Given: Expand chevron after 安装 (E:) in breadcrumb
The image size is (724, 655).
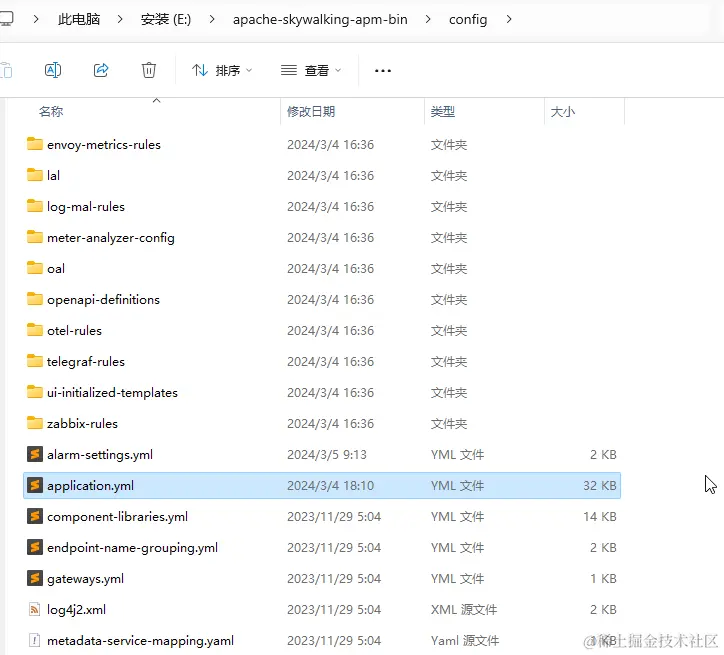Looking at the screenshot, I should [212, 19].
